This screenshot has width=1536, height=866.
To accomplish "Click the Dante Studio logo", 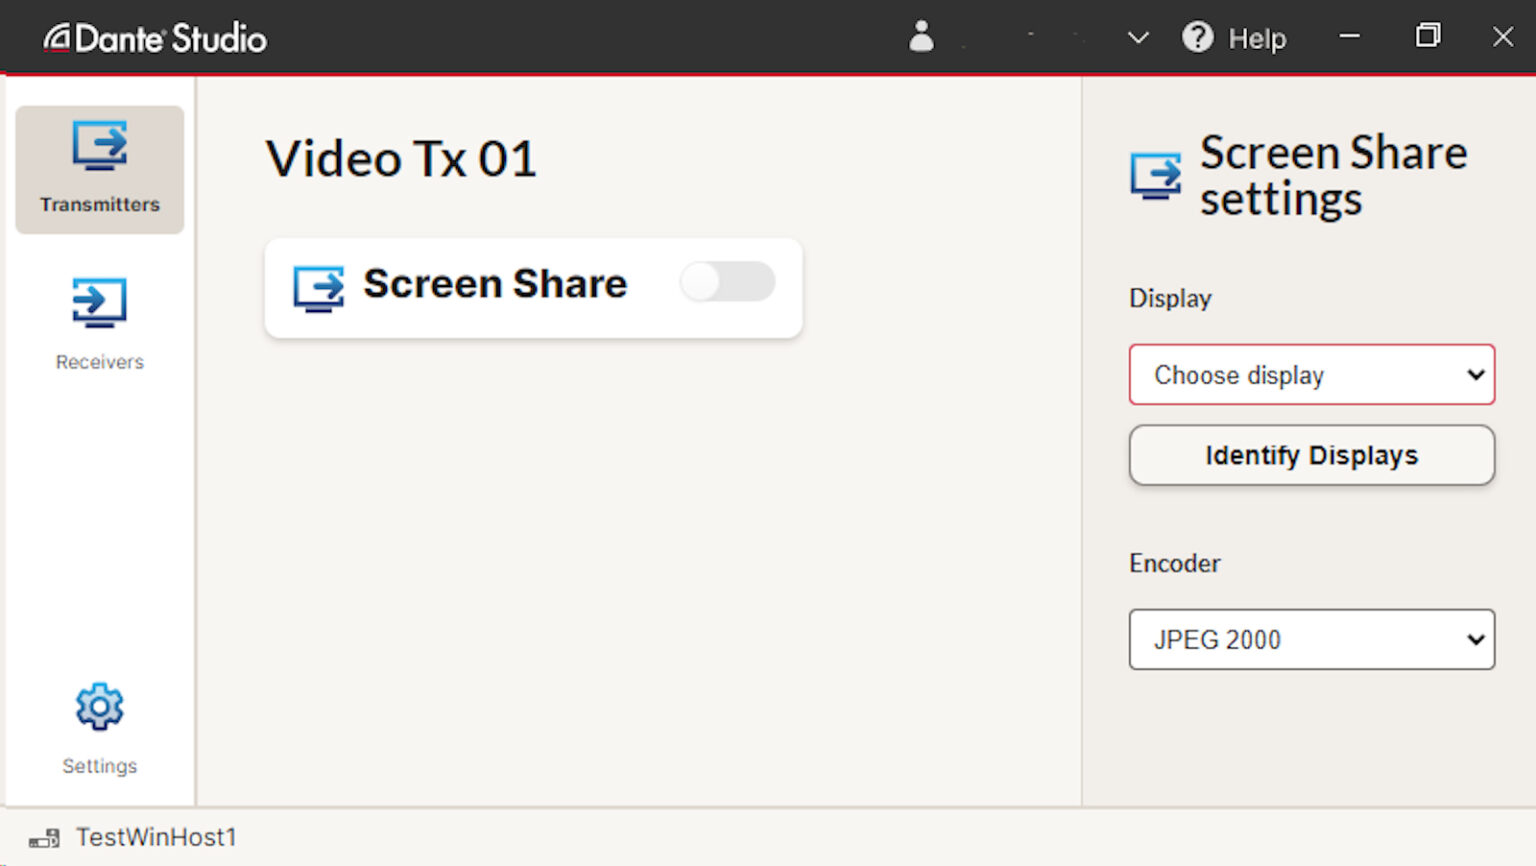I will 155,38.
